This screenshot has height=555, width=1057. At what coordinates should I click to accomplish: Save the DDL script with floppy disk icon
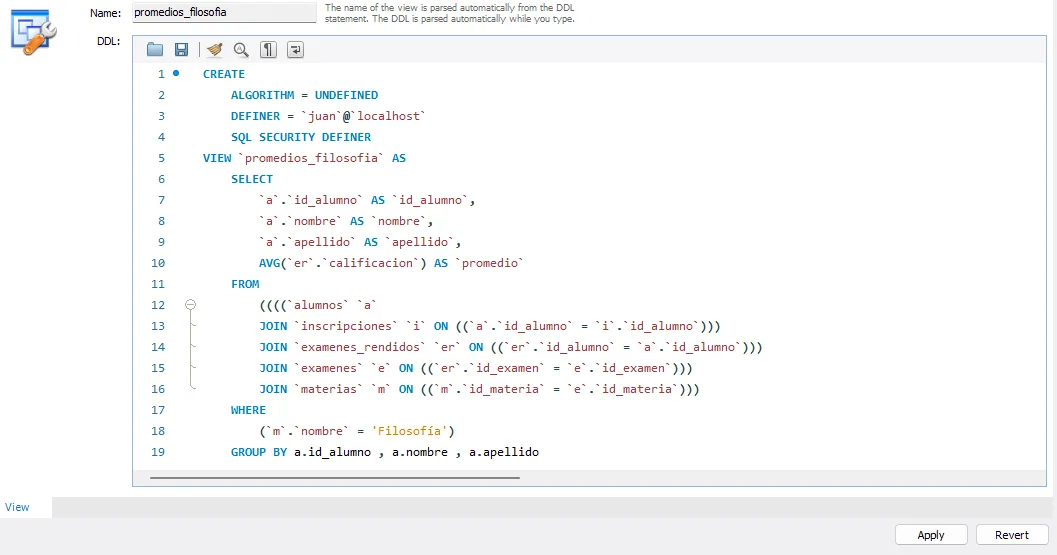click(x=181, y=50)
